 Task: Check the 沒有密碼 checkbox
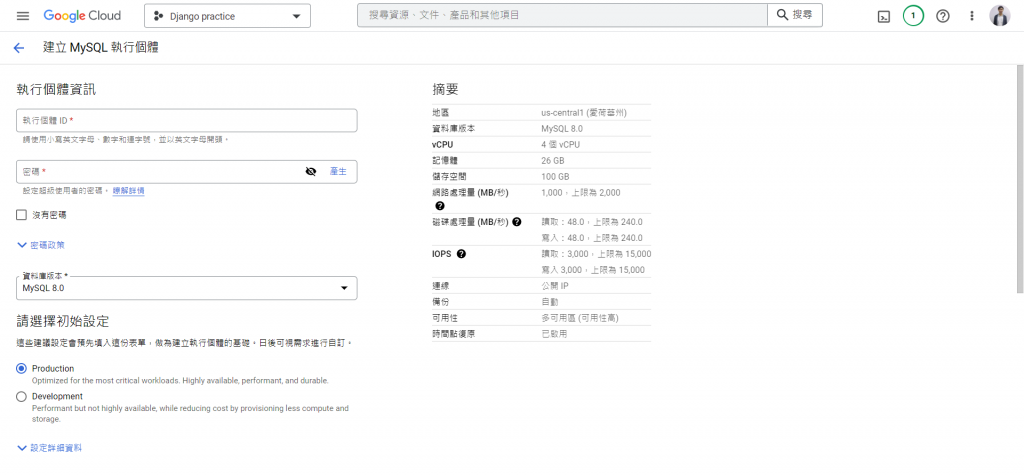22,215
